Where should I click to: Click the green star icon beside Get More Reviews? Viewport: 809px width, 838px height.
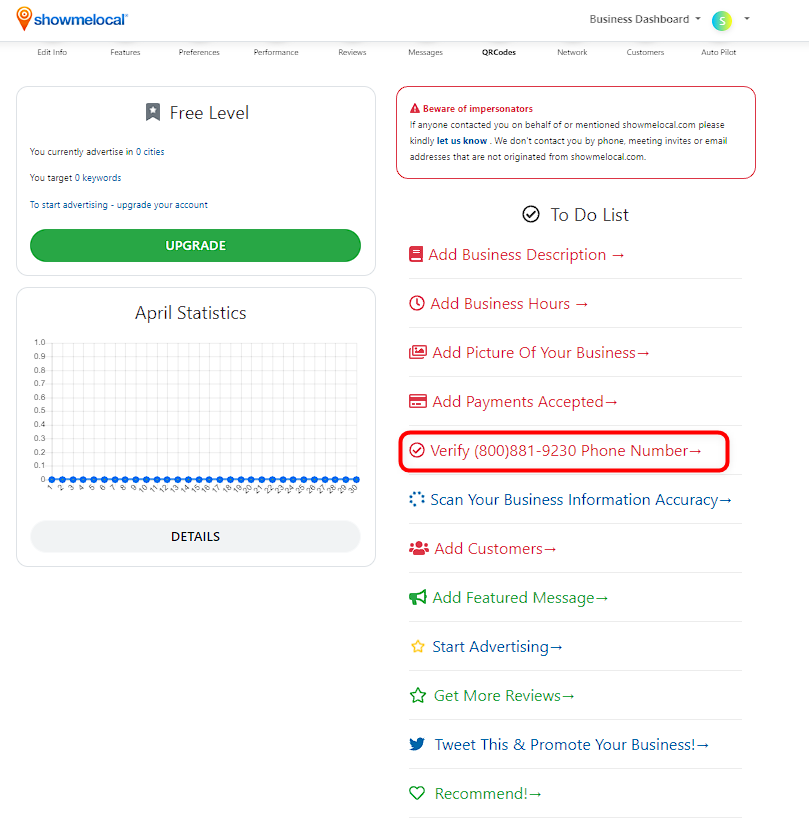(418, 695)
